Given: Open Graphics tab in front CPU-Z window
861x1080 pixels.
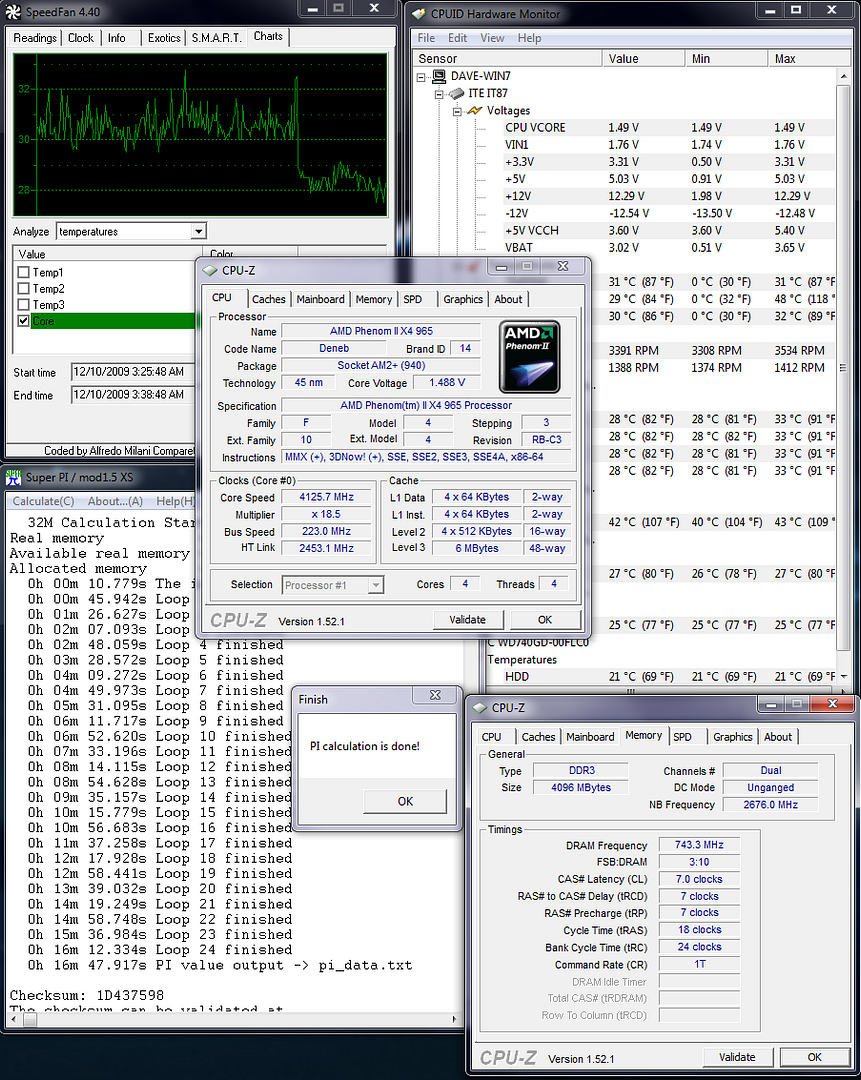Looking at the screenshot, I should [x=463, y=299].
